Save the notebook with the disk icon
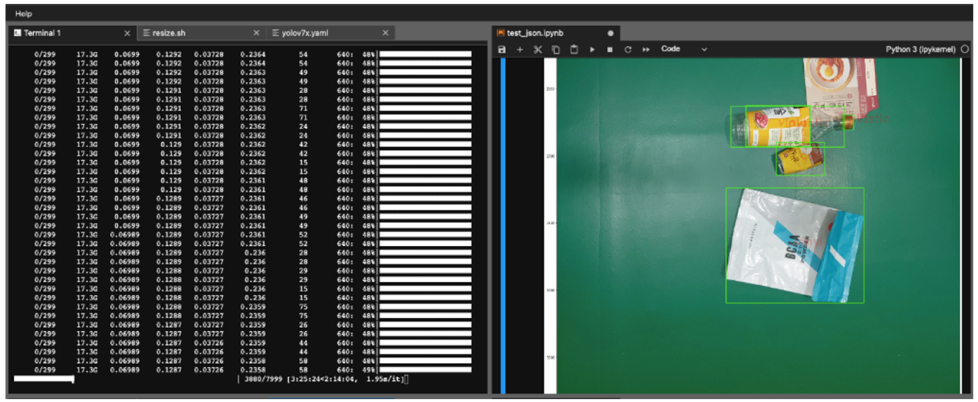The image size is (978, 402). tap(502, 49)
